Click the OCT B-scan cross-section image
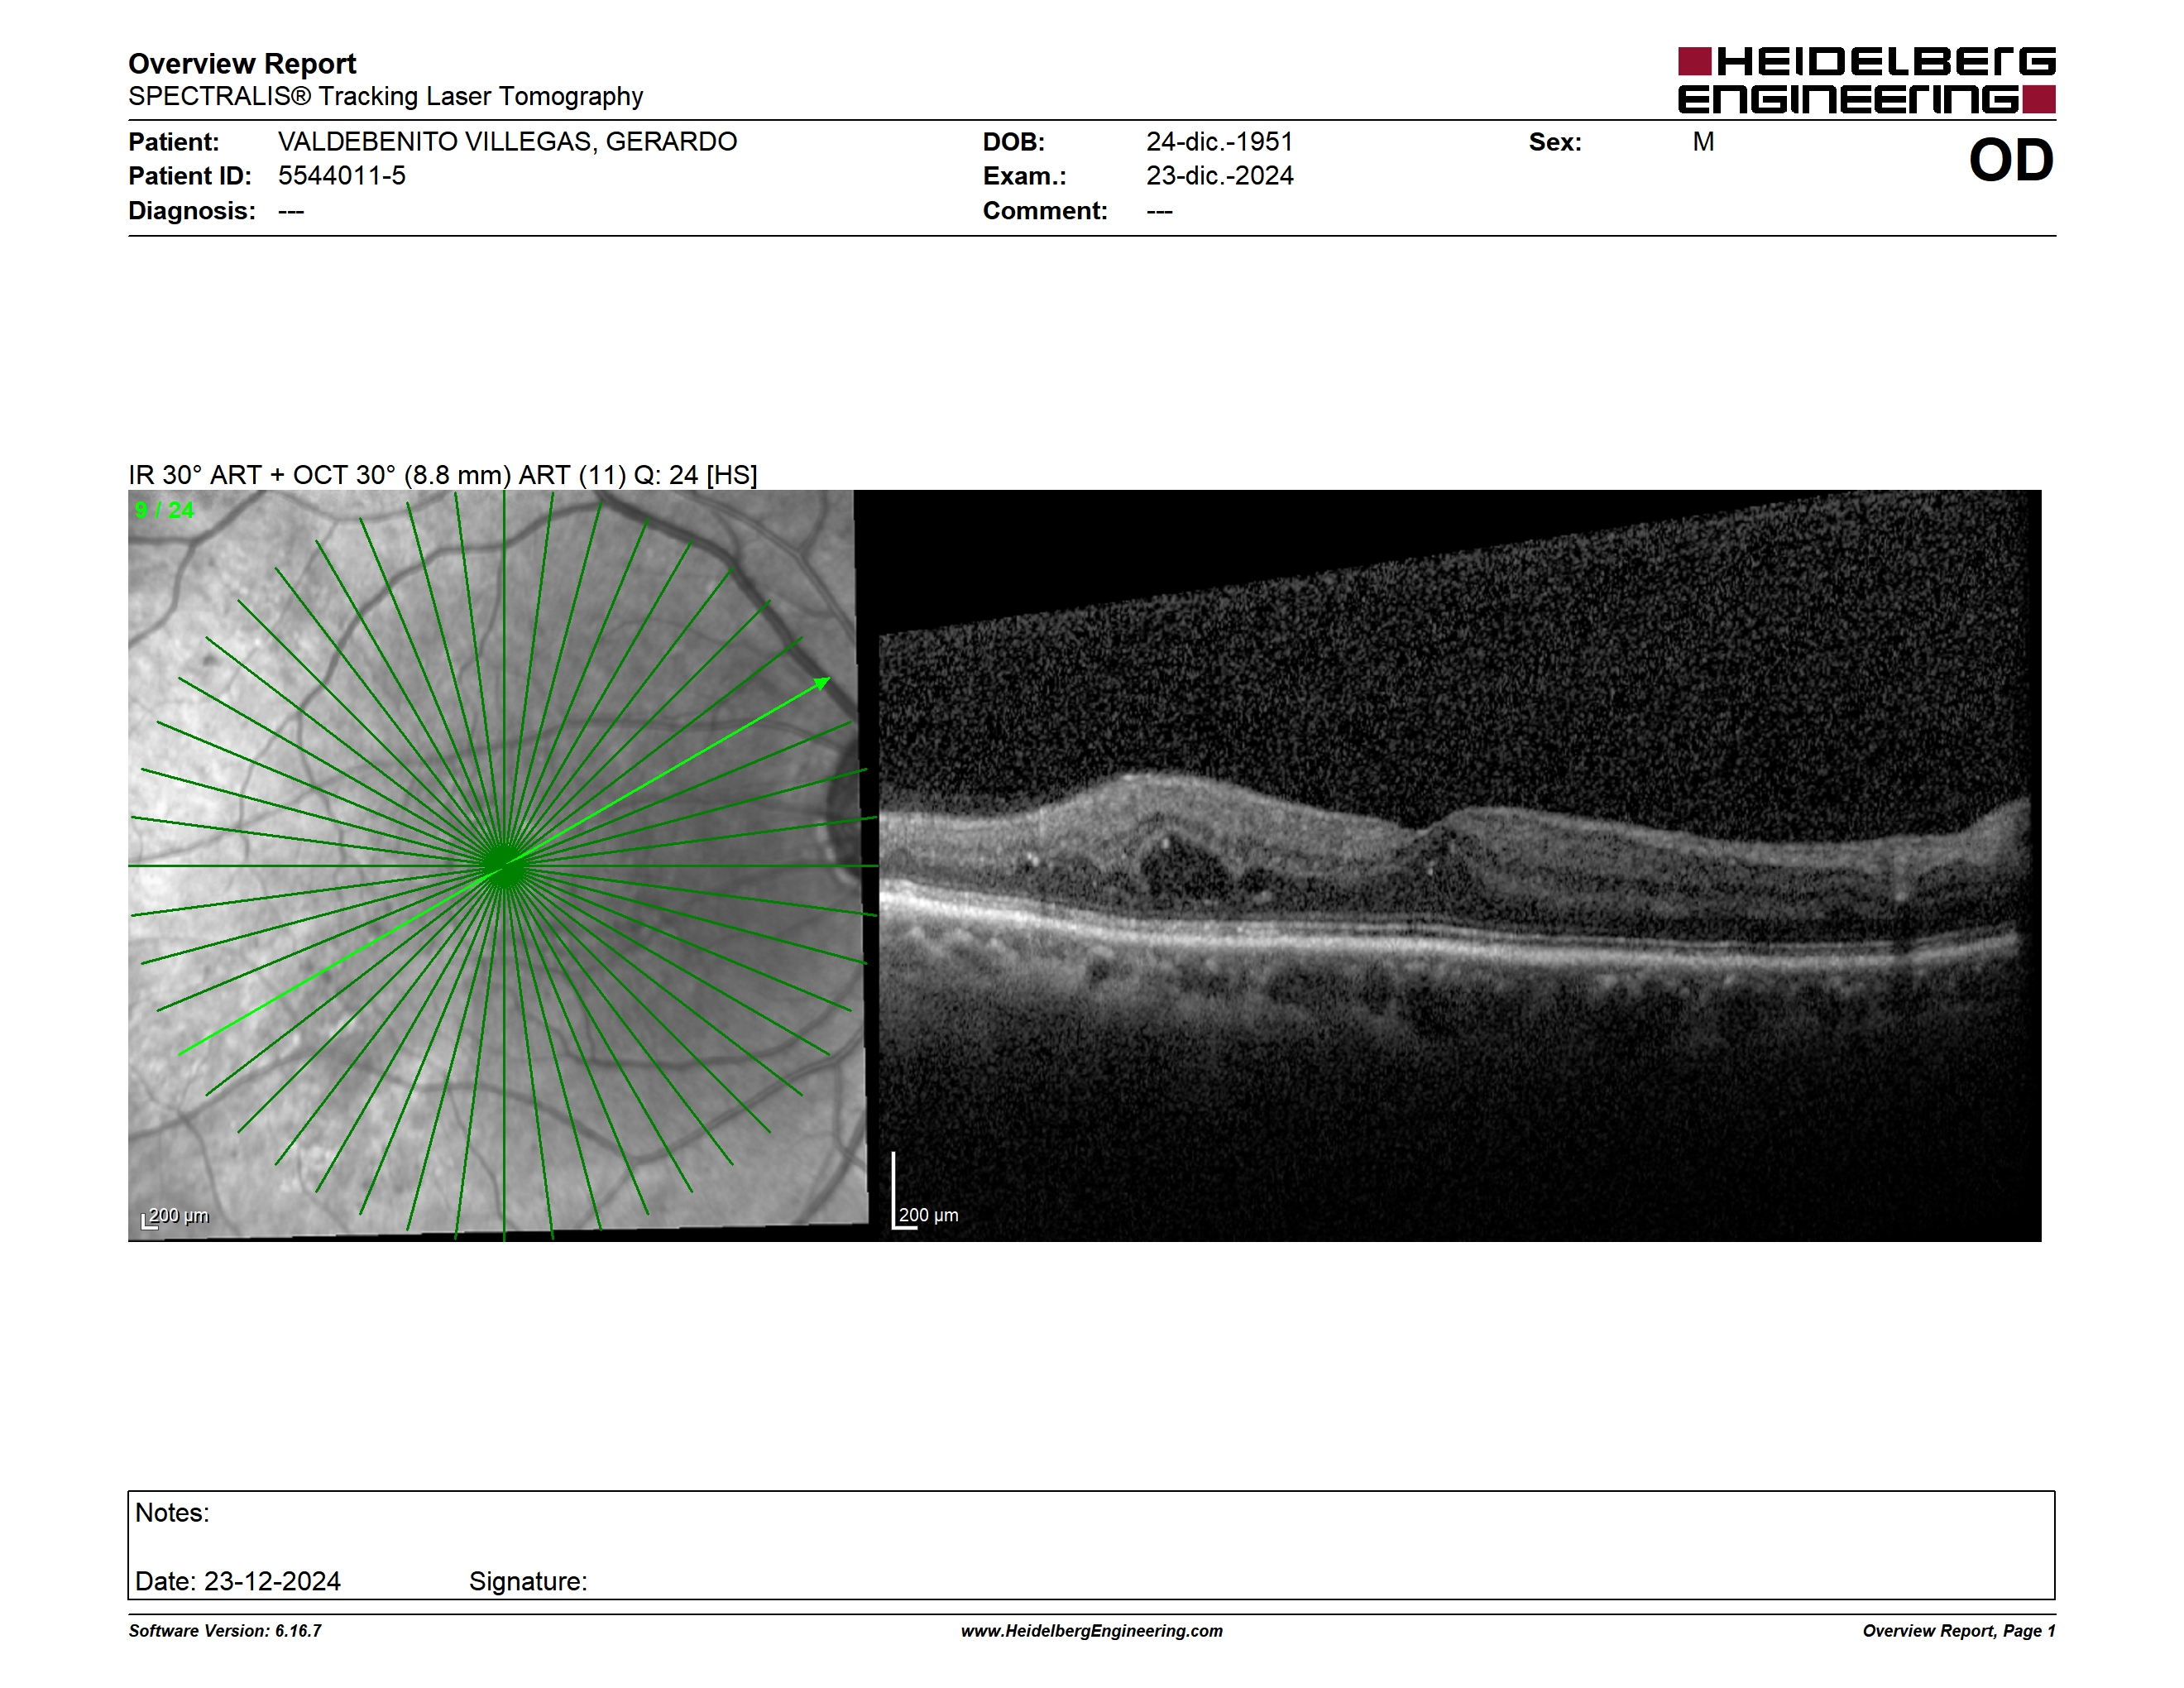The image size is (2184, 1688). pyautogui.click(x=1460, y=865)
